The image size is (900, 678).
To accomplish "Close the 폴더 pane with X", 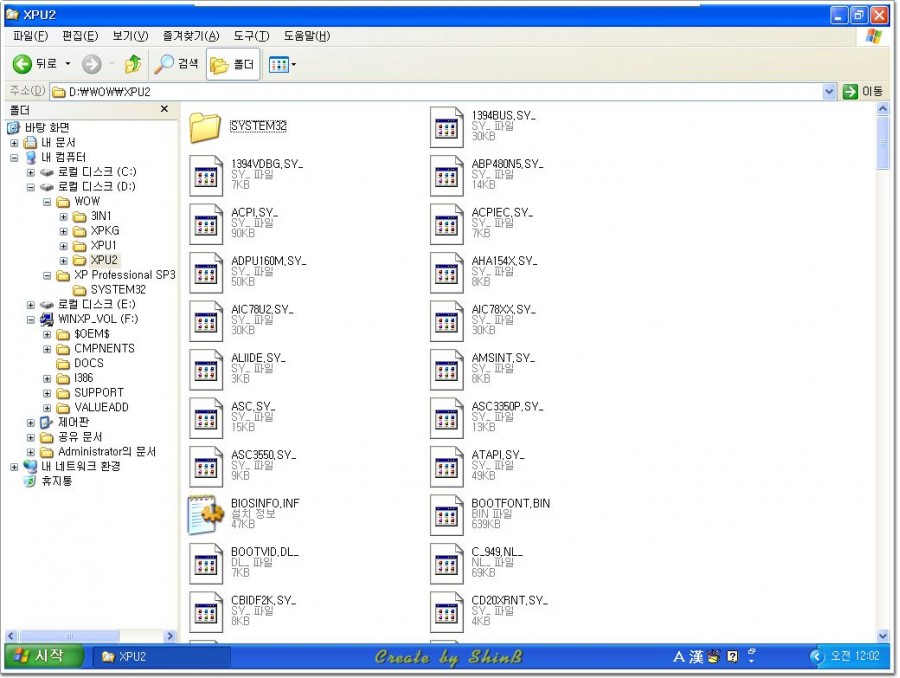I will click(x=164, y=109).
